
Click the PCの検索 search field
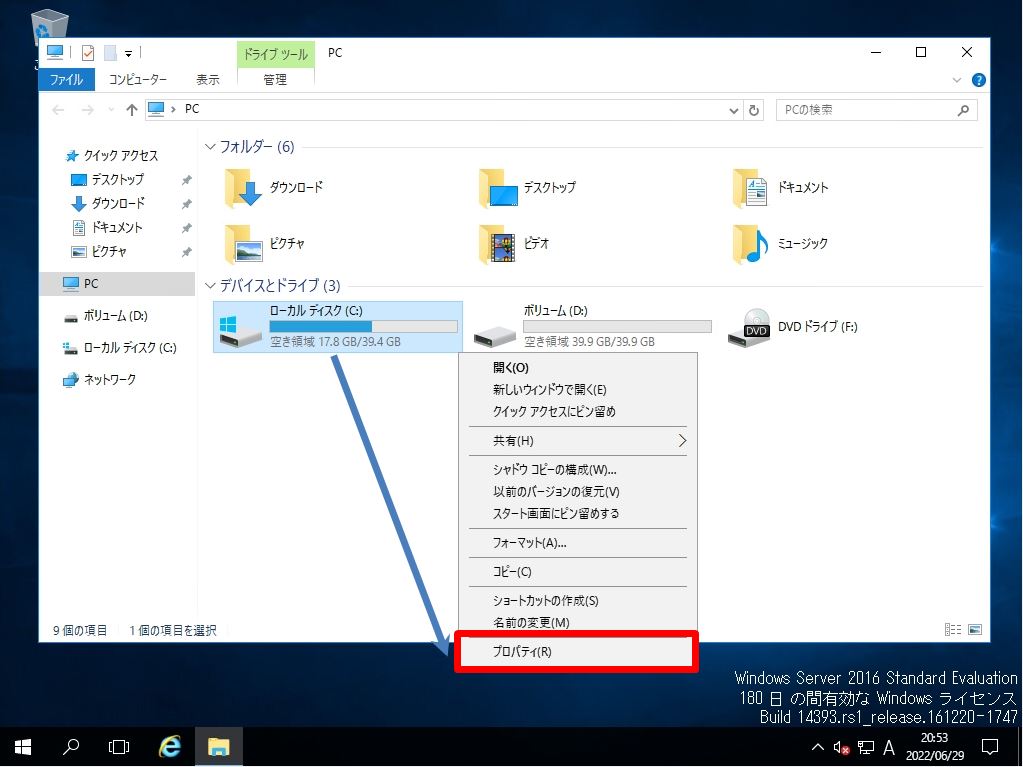coord(876,110)
